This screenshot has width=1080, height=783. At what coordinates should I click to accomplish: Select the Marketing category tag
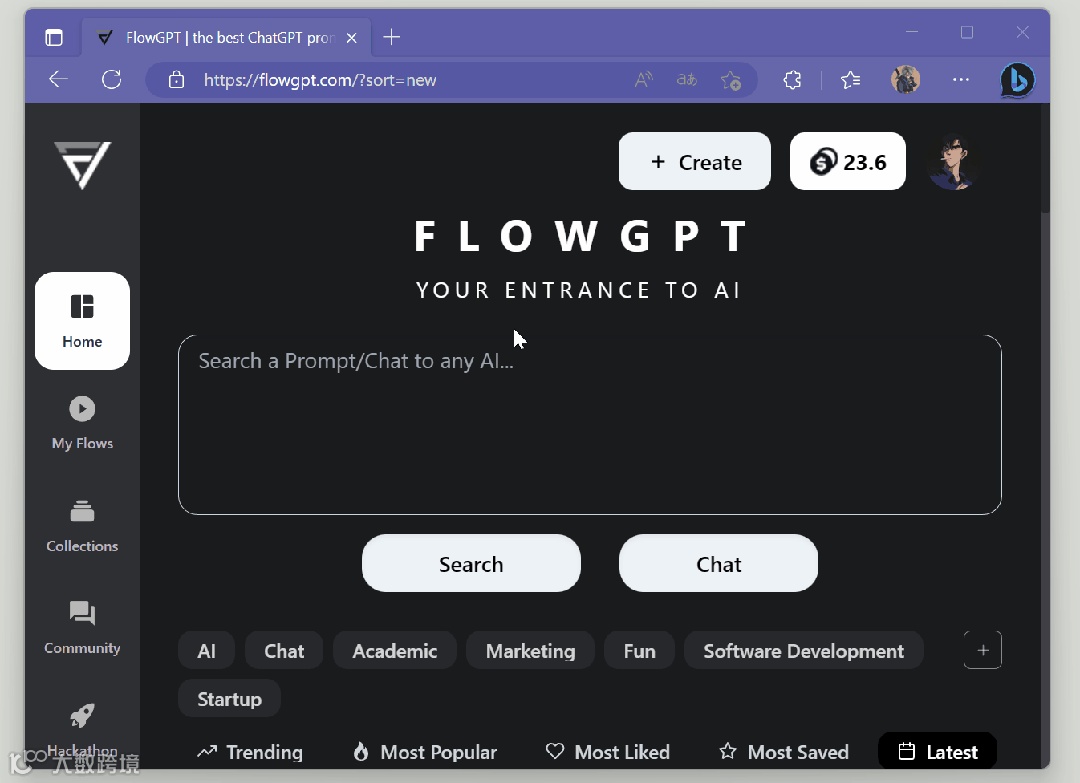530,651
